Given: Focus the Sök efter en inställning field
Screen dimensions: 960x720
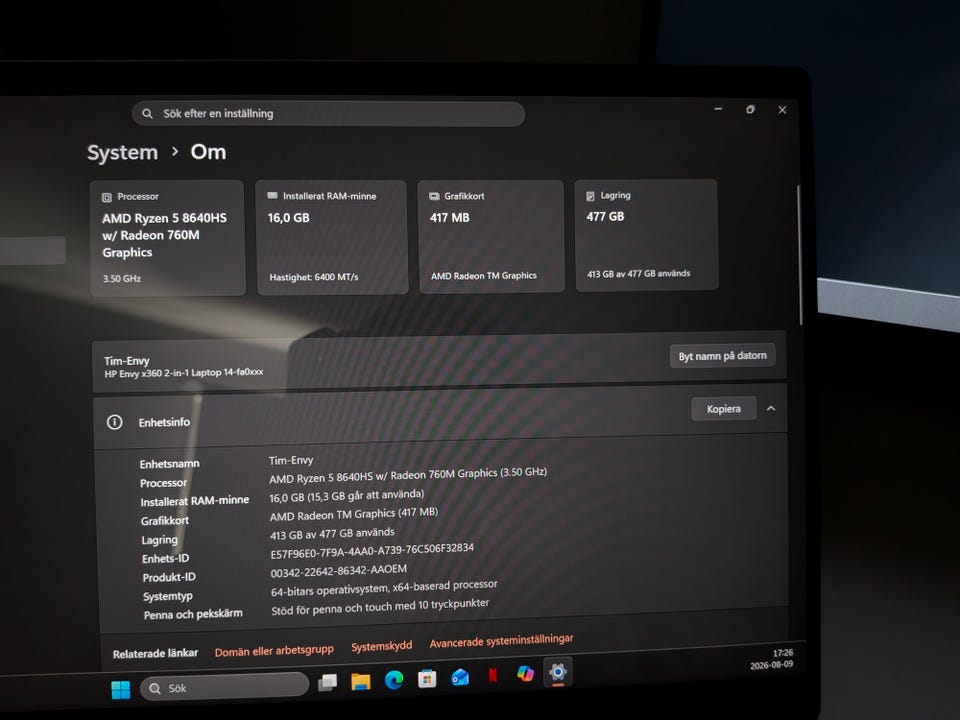Looking at the screenshot, I should tap(328, 114).
